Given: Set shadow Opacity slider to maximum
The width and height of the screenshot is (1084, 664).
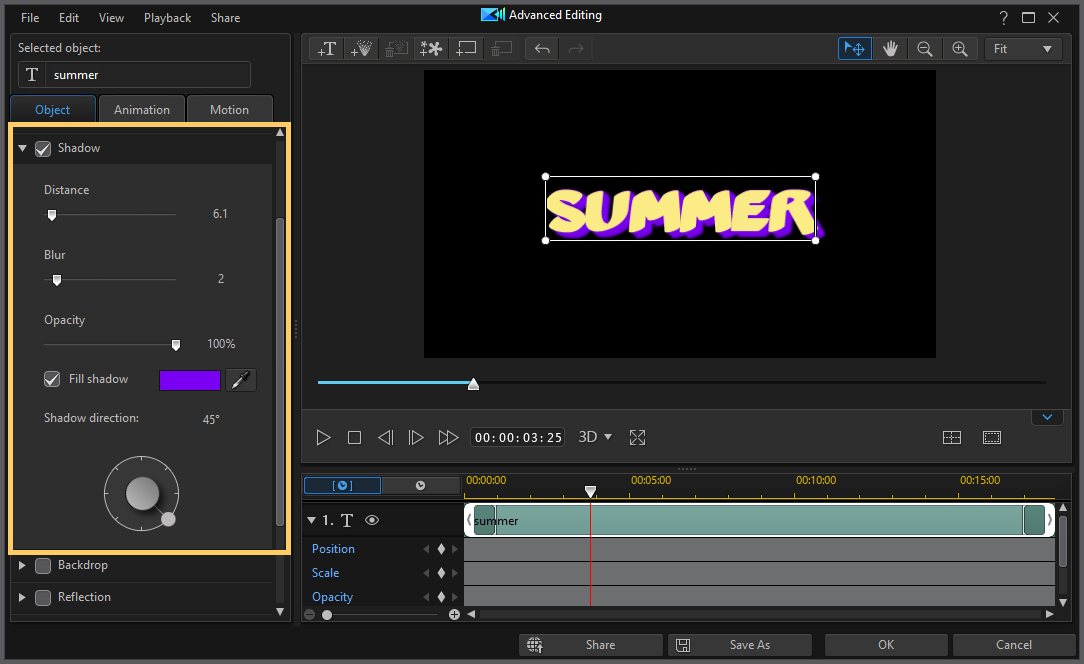Looking at the screenshot, I should (176, 344).
